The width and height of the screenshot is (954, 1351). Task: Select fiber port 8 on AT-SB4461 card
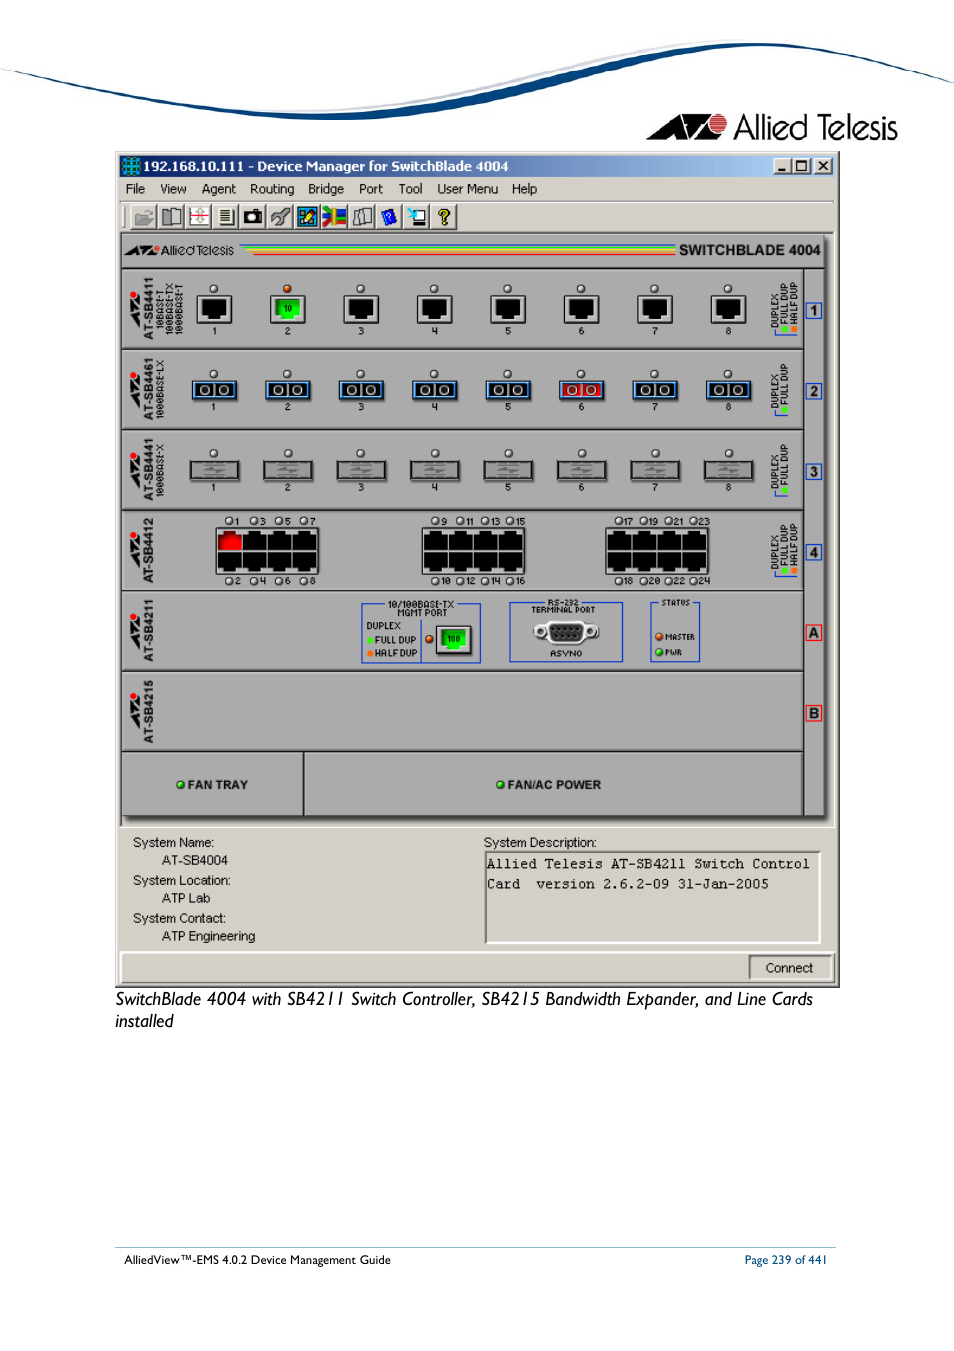point(728,390)
